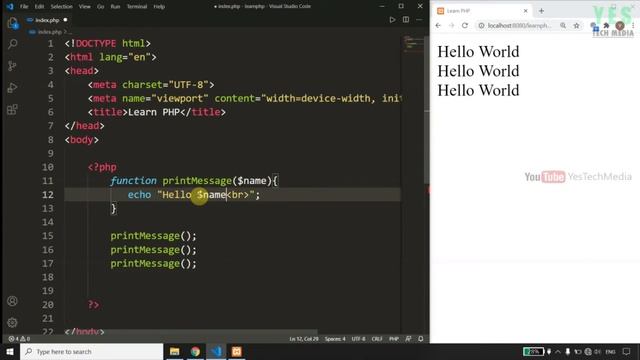Open the Windows Start menu

tap(9, 351)
